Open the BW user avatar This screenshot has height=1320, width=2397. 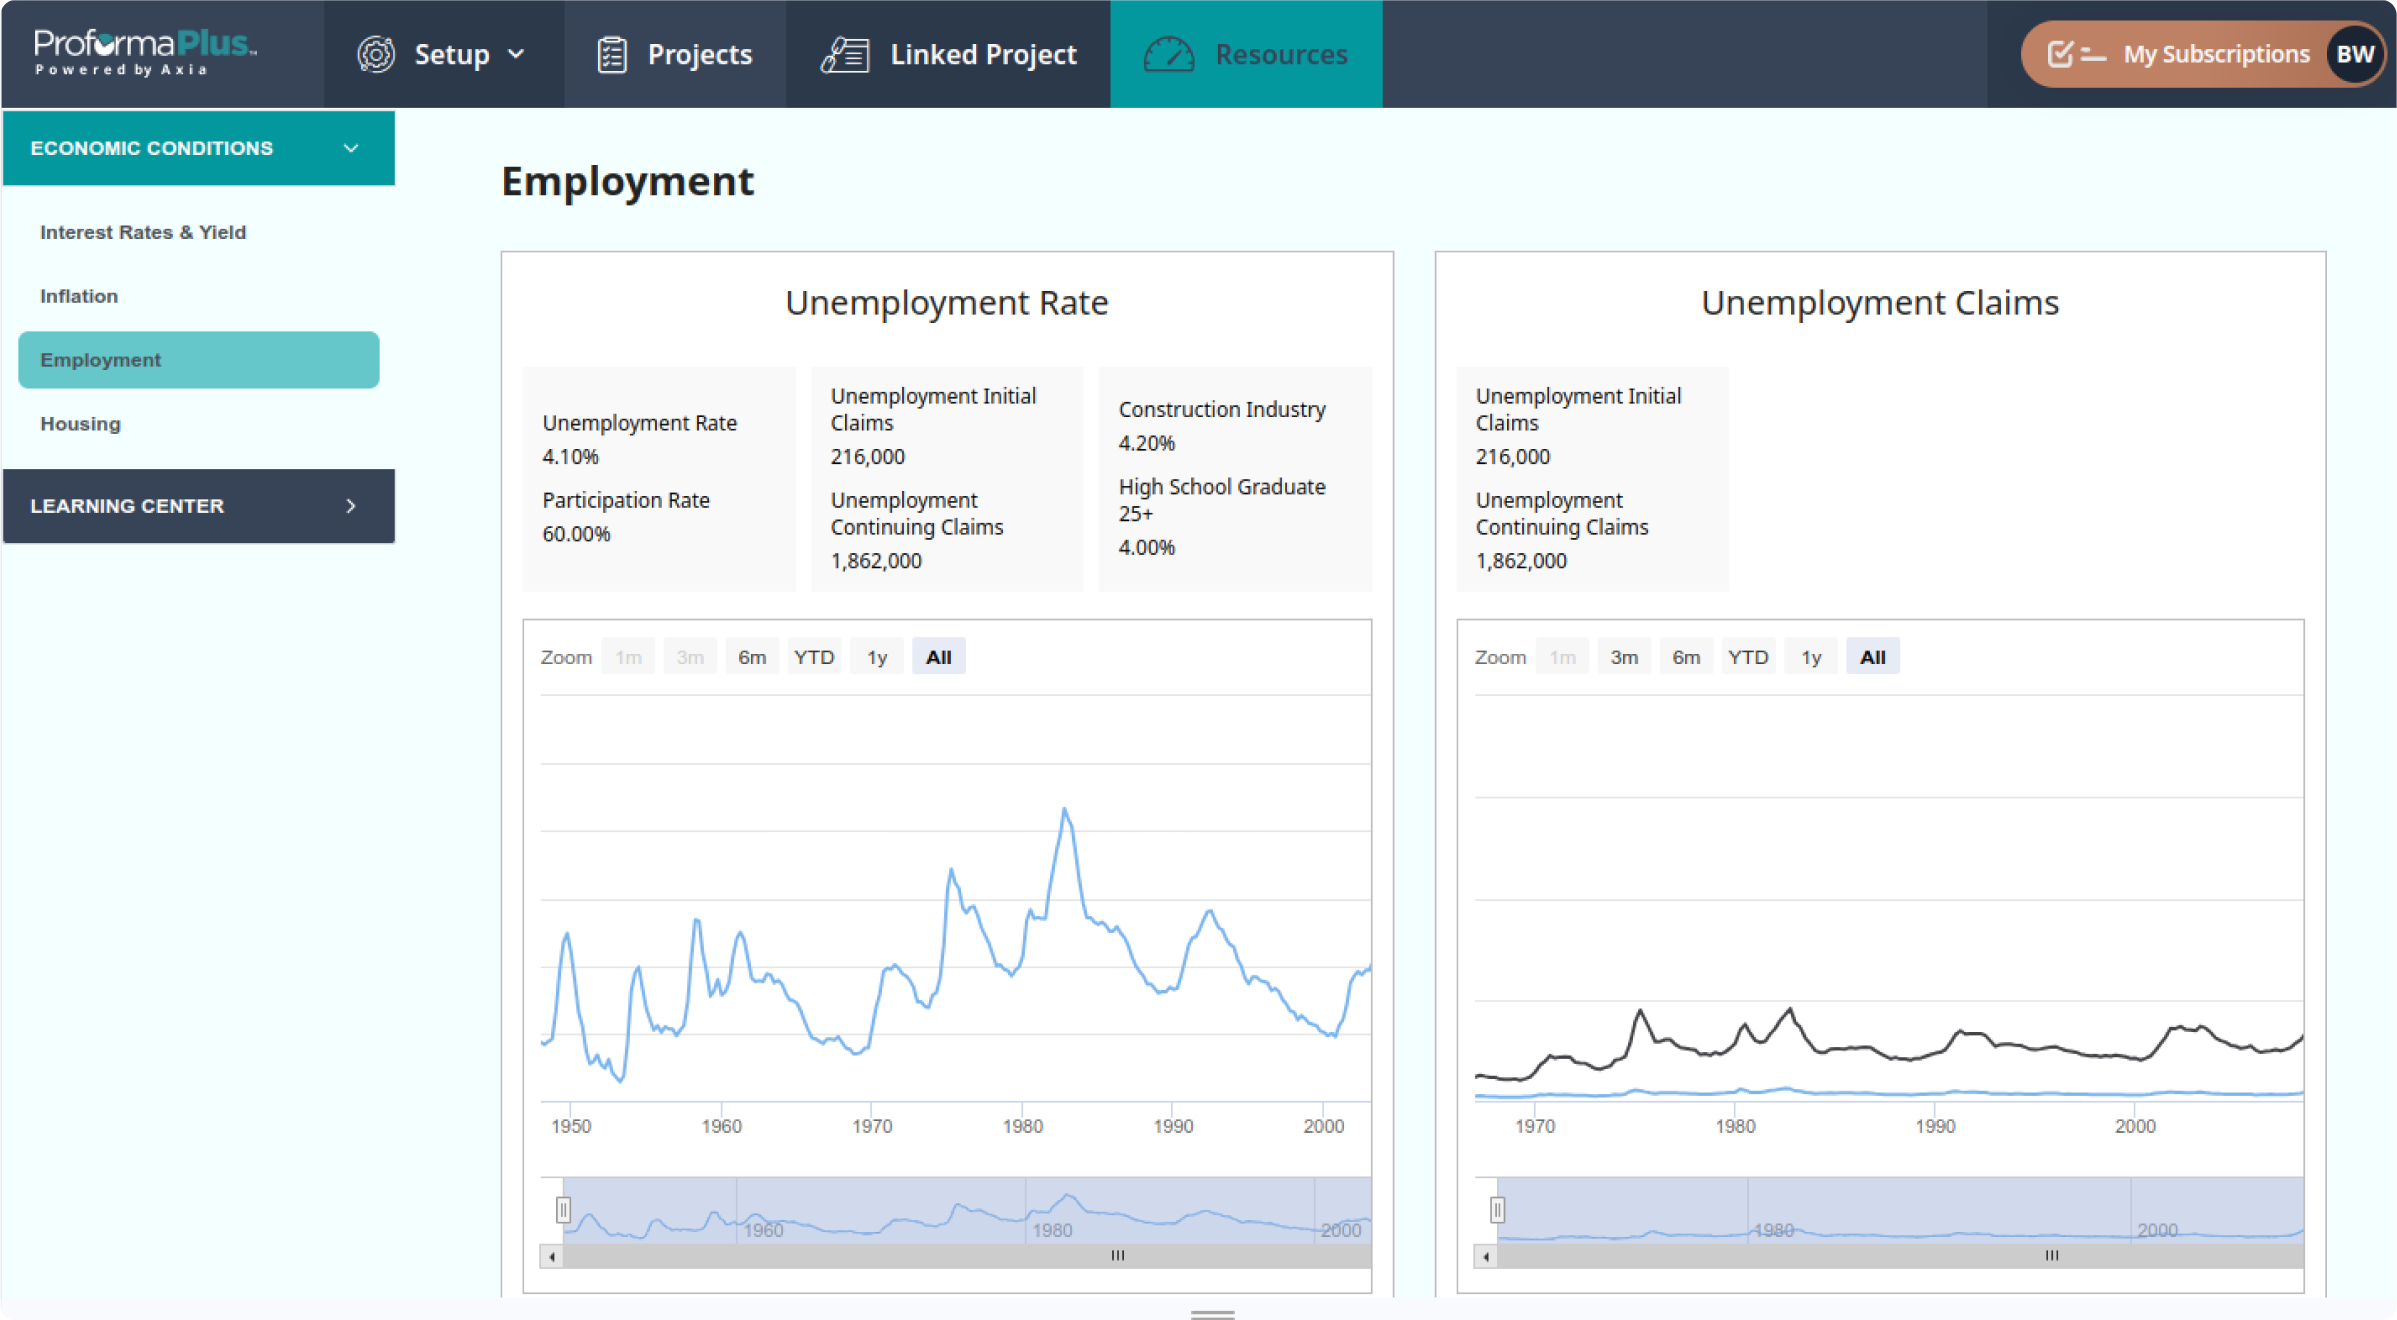click(x=2354, y=54)
